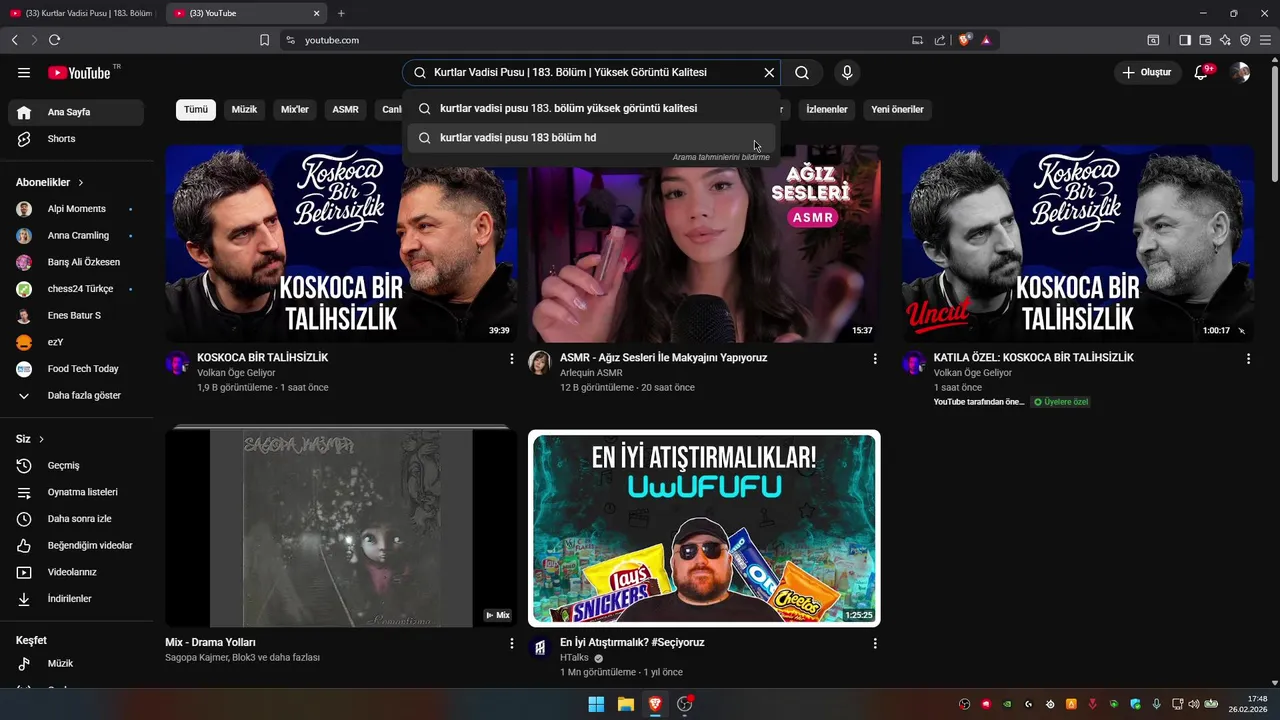
Task: Open Geçmiş history
Action: 76,466
